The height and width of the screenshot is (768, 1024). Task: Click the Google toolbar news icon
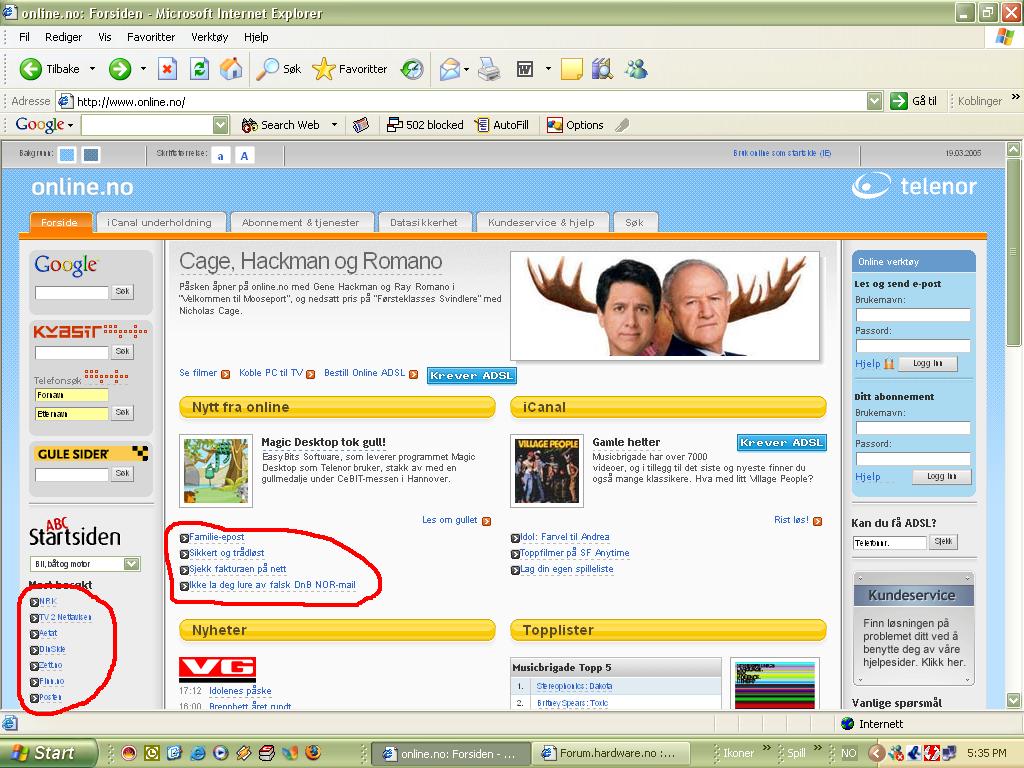tap(361, 125)
